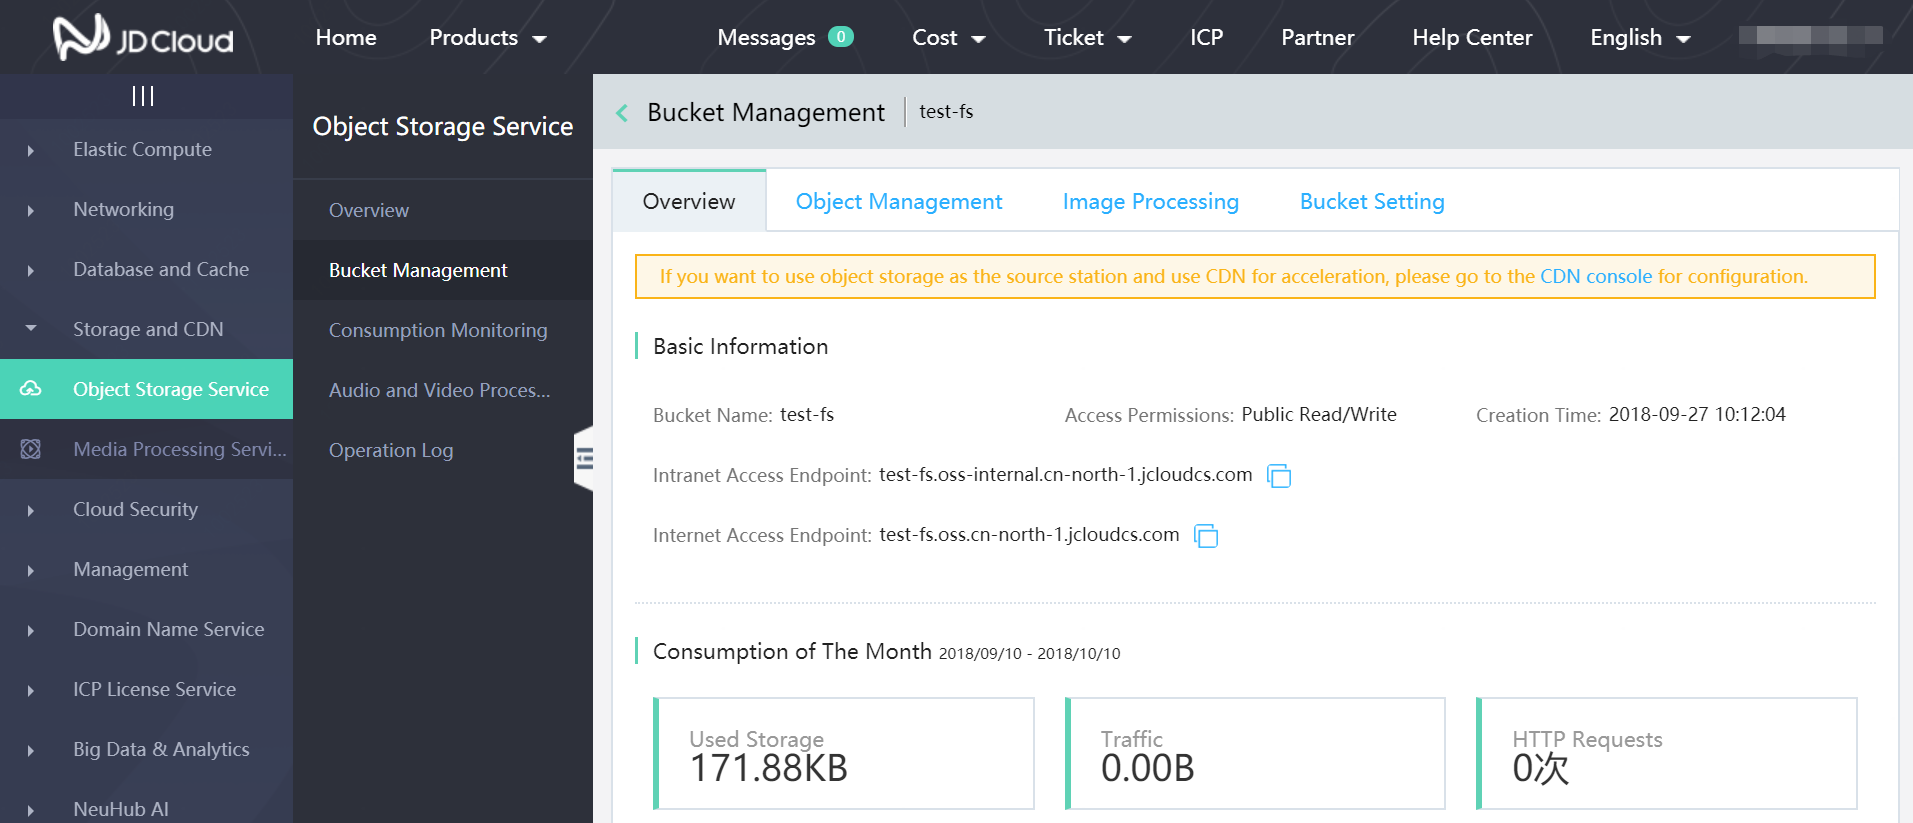
Task: Open the Domain Name Service category
Action: tap(146, 629)
